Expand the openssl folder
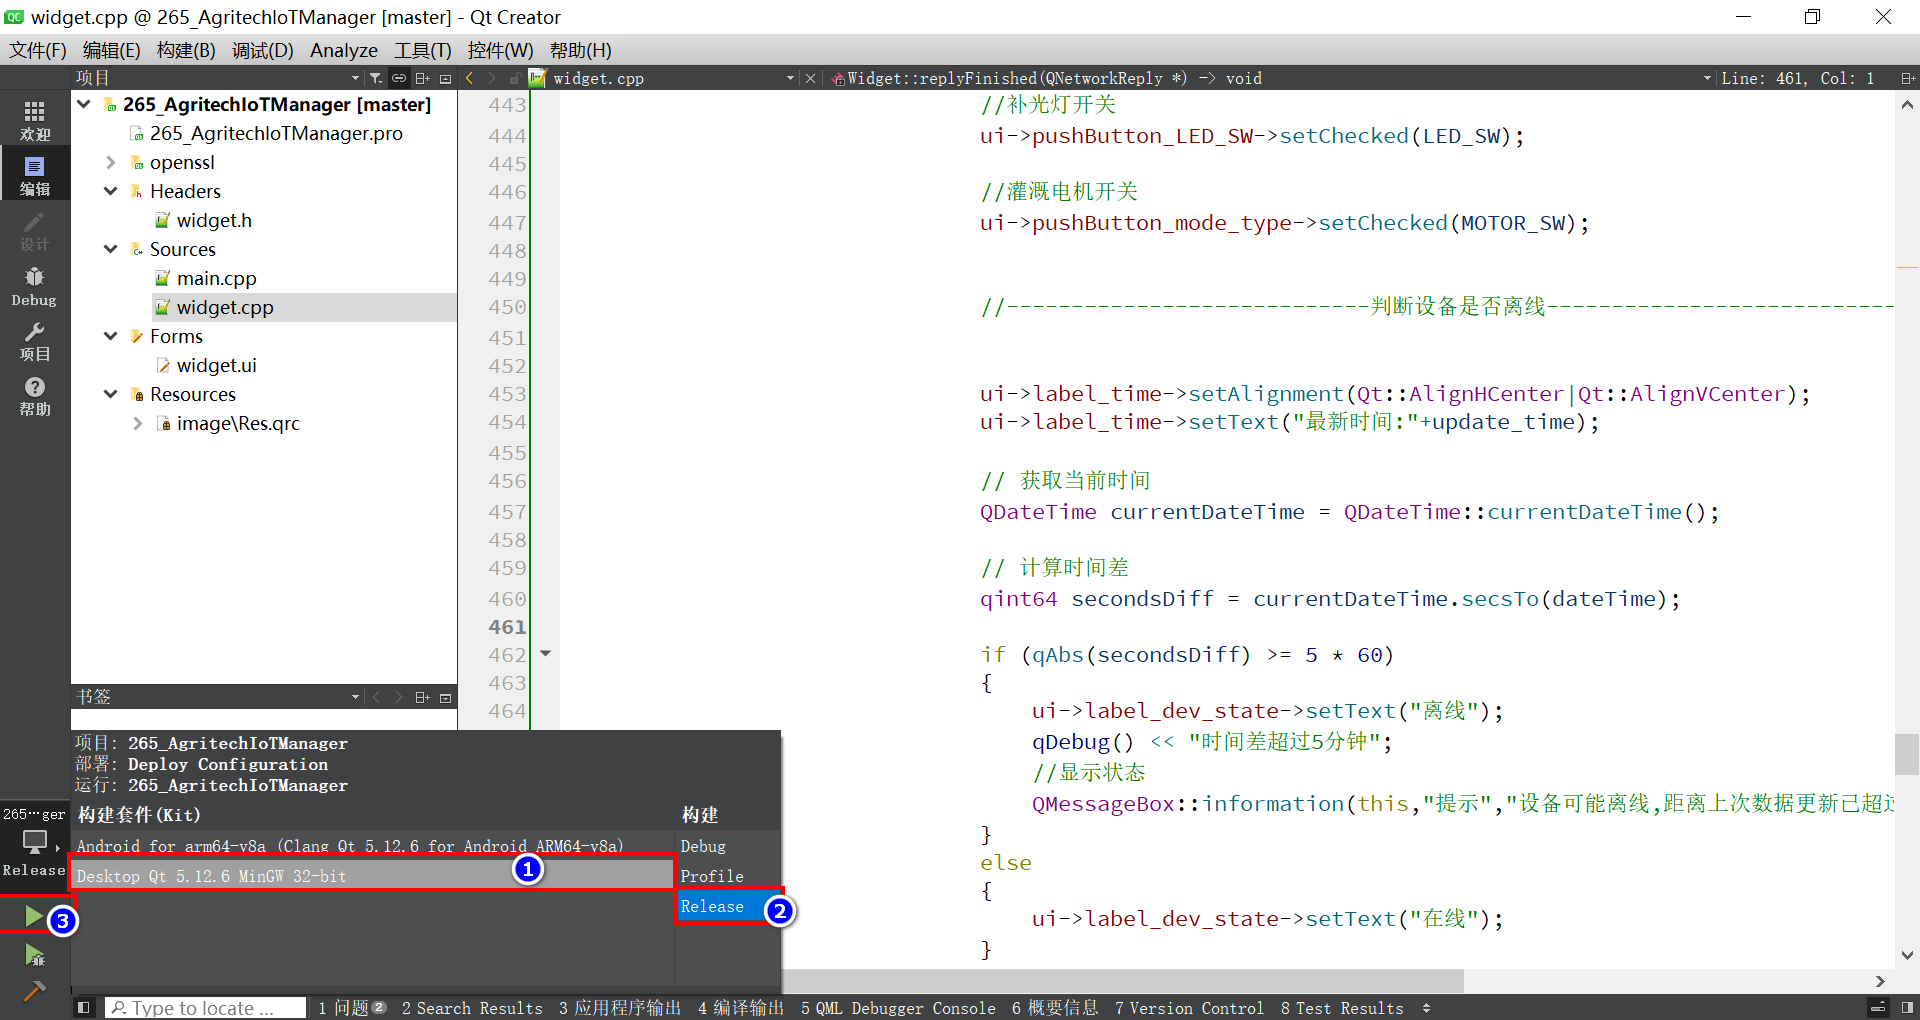Image resolution: width=1920 pixels, height=1020 pixels. click(110, 162)
